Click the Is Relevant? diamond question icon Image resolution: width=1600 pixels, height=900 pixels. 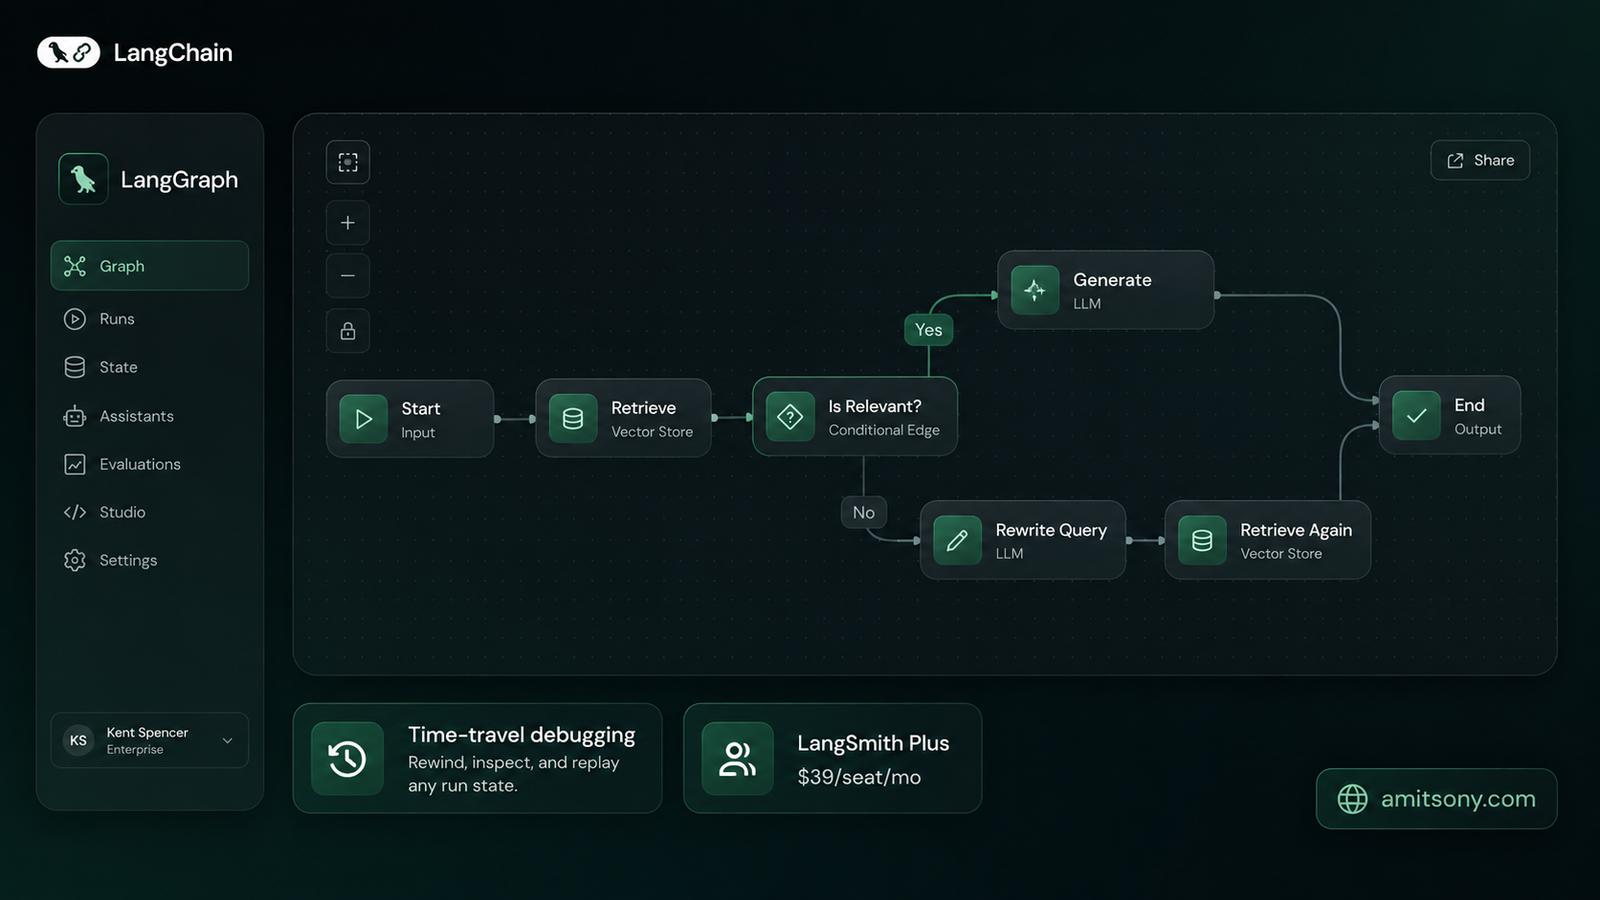click(790, 416)
